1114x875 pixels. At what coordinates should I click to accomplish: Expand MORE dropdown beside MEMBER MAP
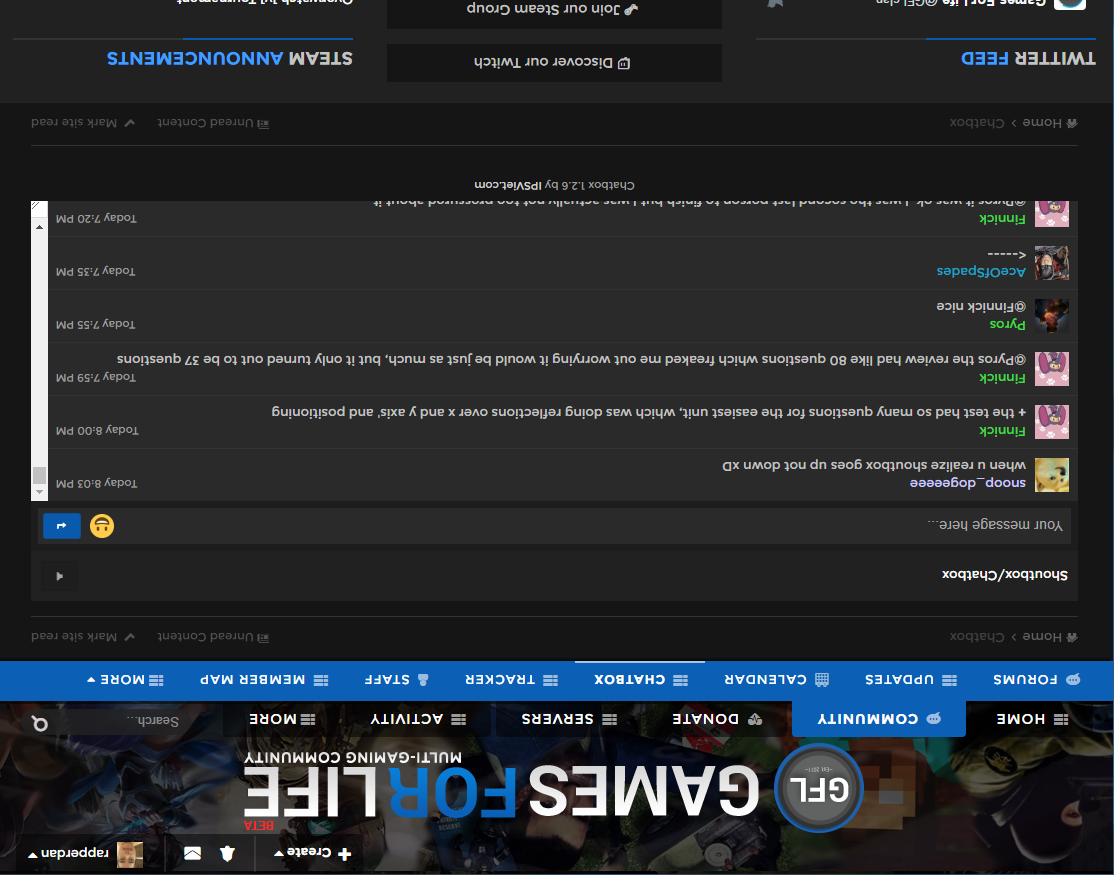(x=125, y=680)
